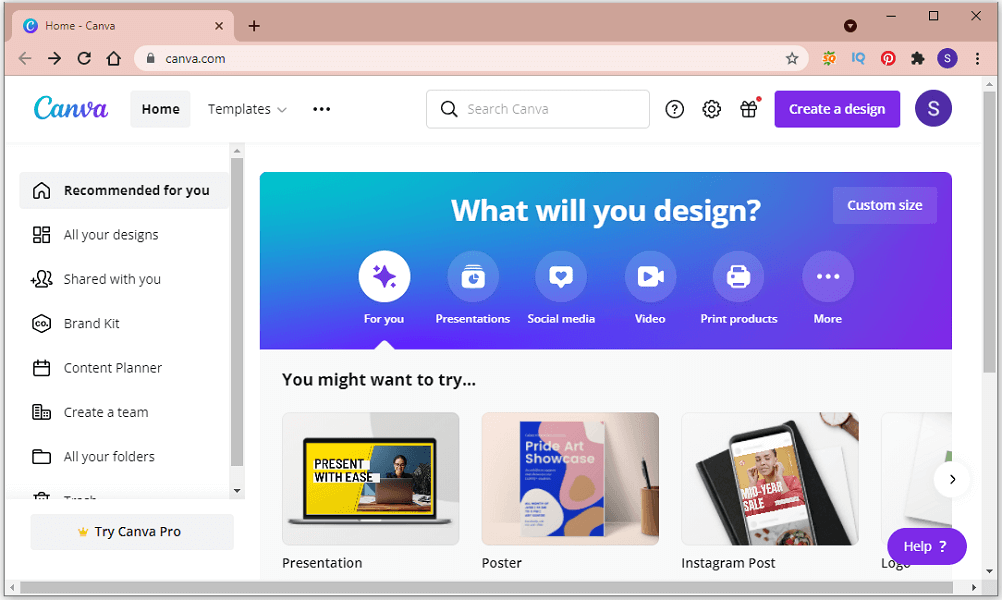Image resolution: width=1002 pixels, height=600 pixels.
Task: Select the For you sparkle icon
Action: [384, 276]
